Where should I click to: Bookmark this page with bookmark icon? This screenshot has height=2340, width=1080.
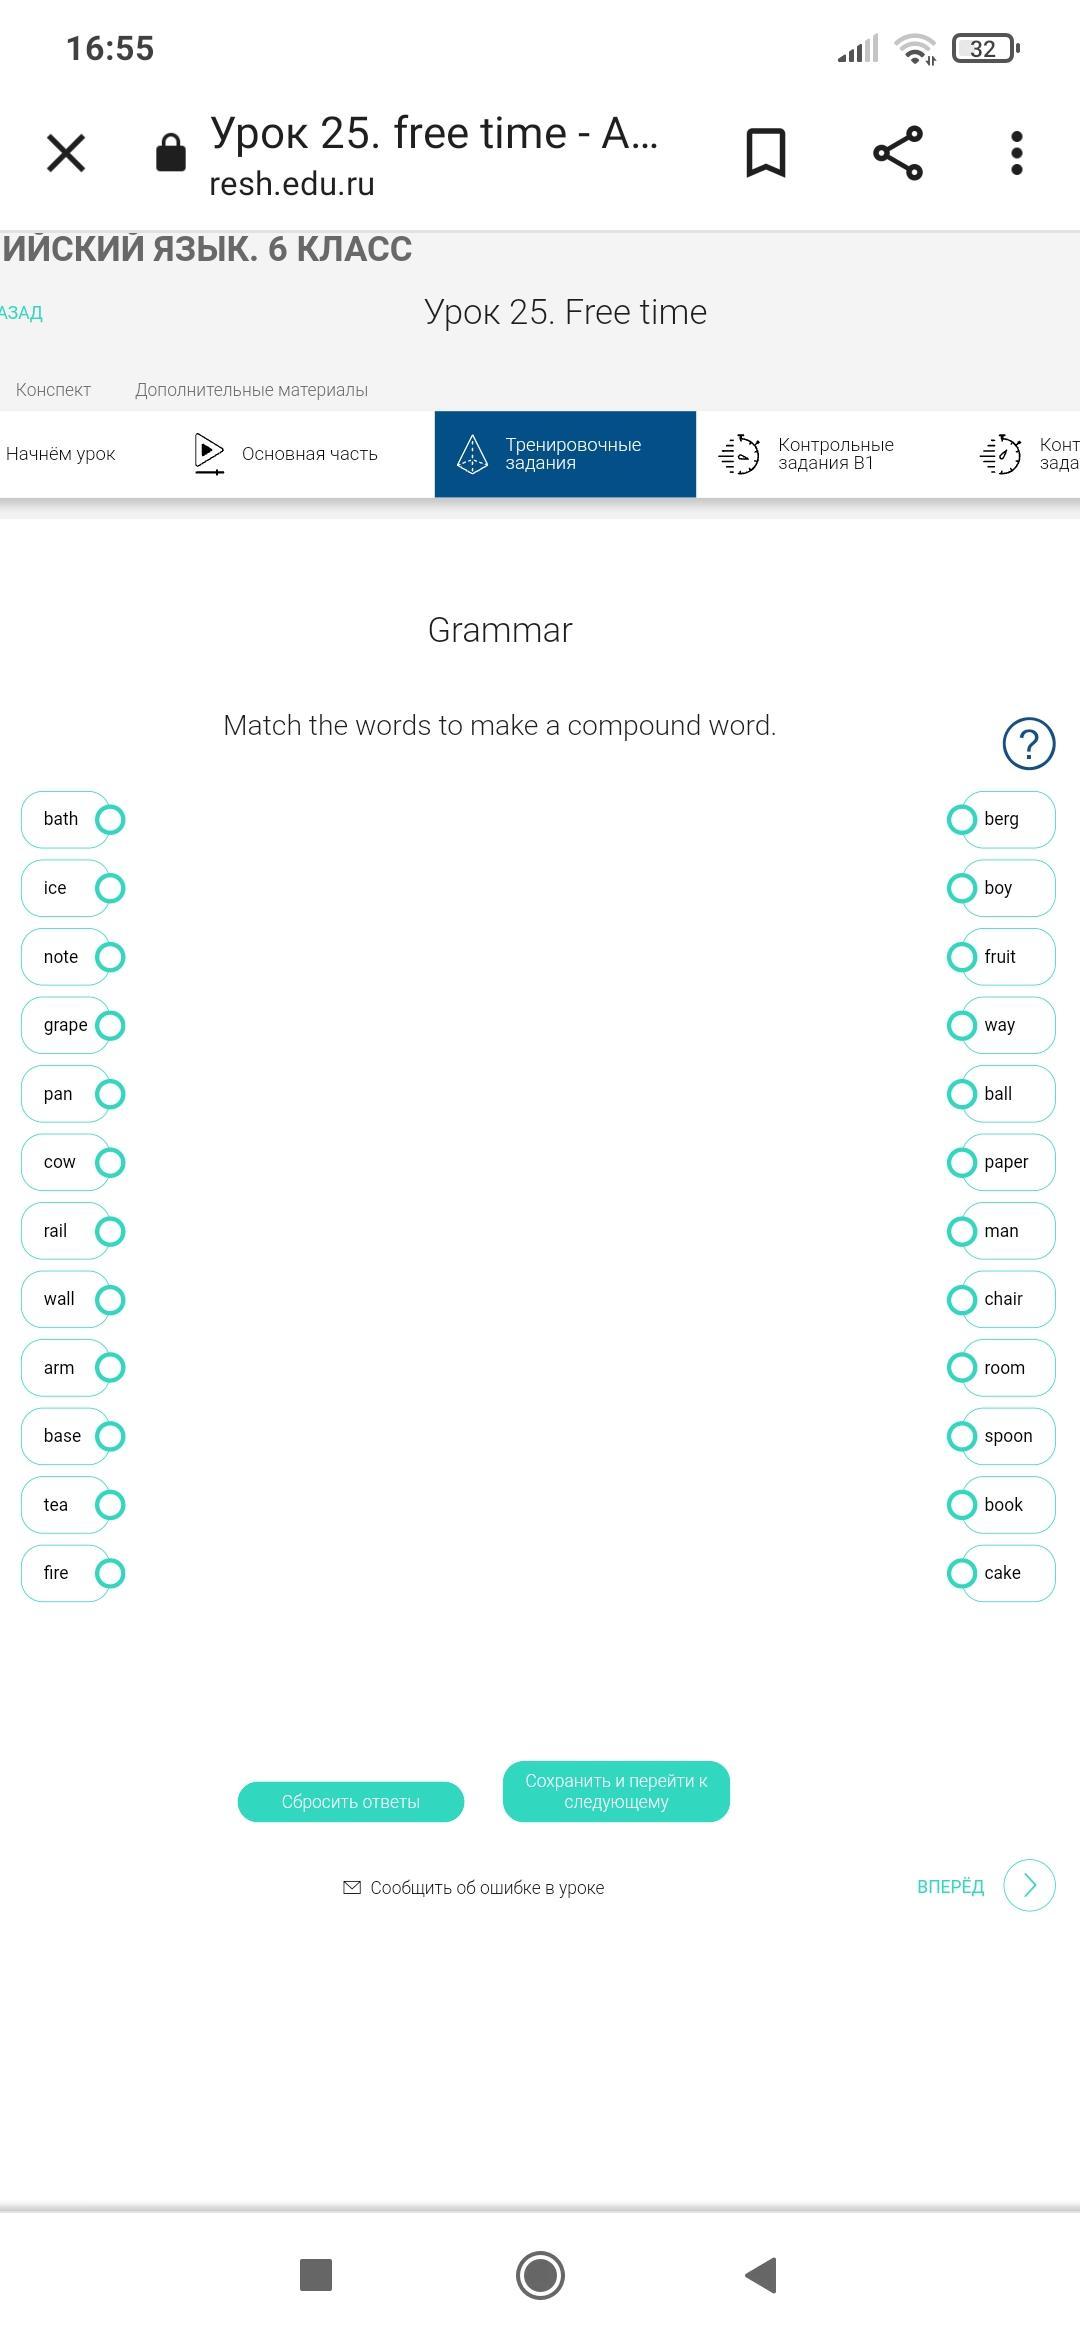(x=766, y=153)
